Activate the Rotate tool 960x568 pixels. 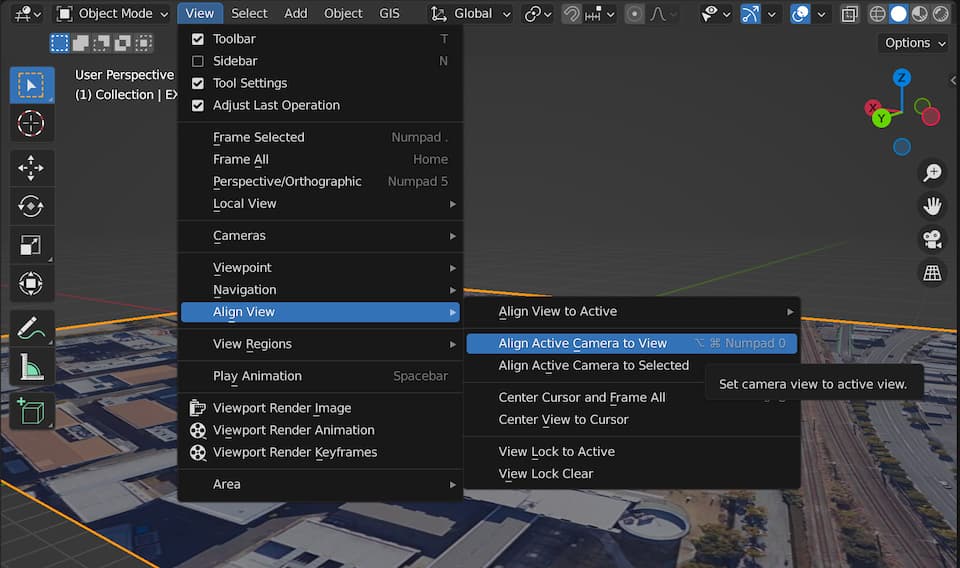[31, 207]
